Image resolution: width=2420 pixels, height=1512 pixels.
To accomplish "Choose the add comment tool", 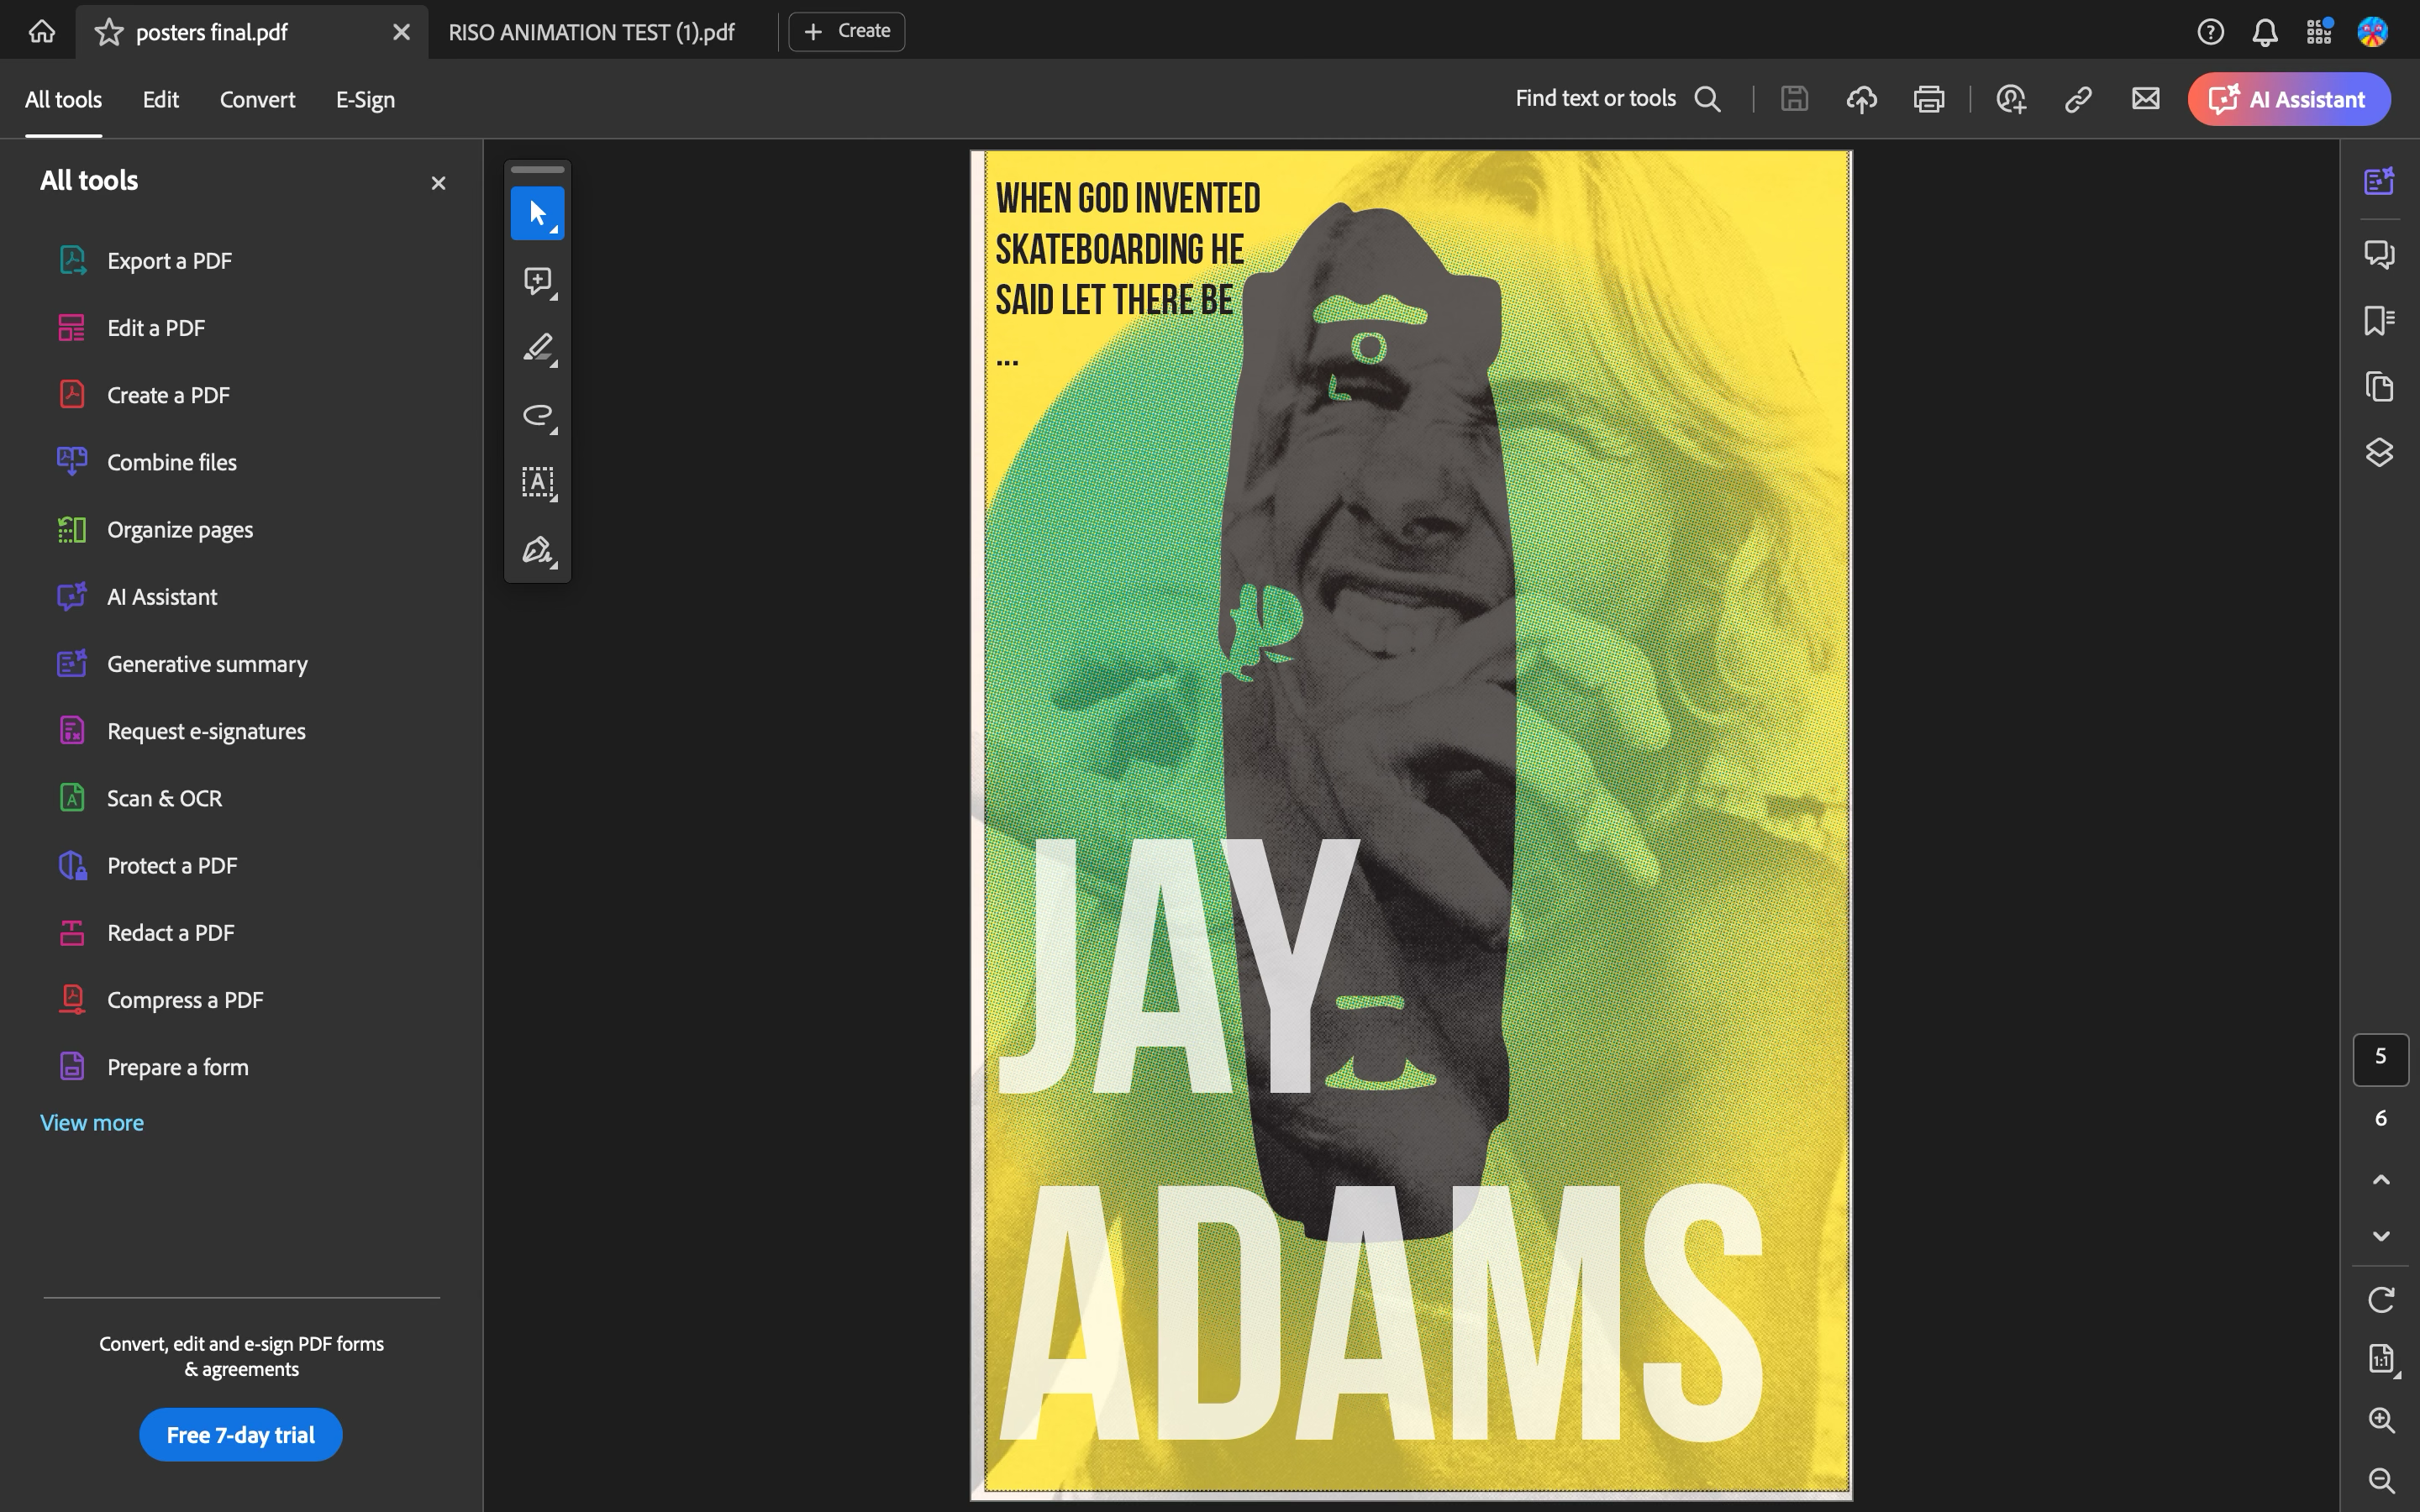I will coord(537,281).
